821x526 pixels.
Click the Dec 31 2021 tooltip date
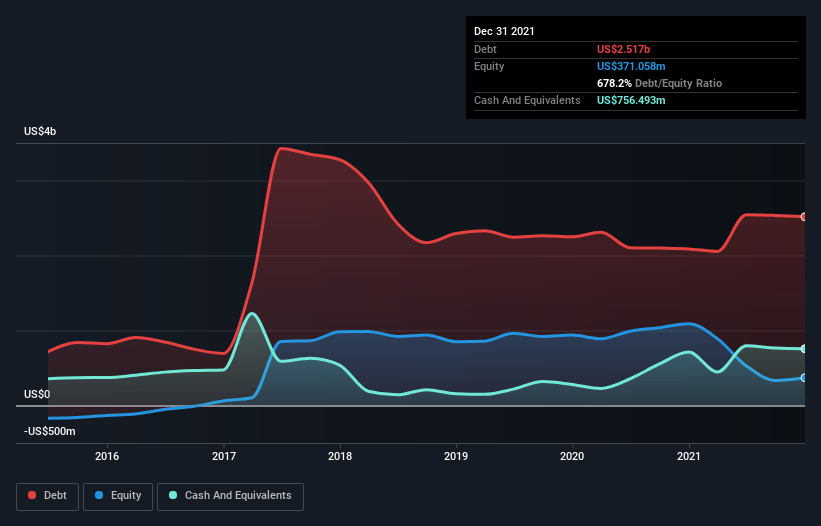[504, 31]
